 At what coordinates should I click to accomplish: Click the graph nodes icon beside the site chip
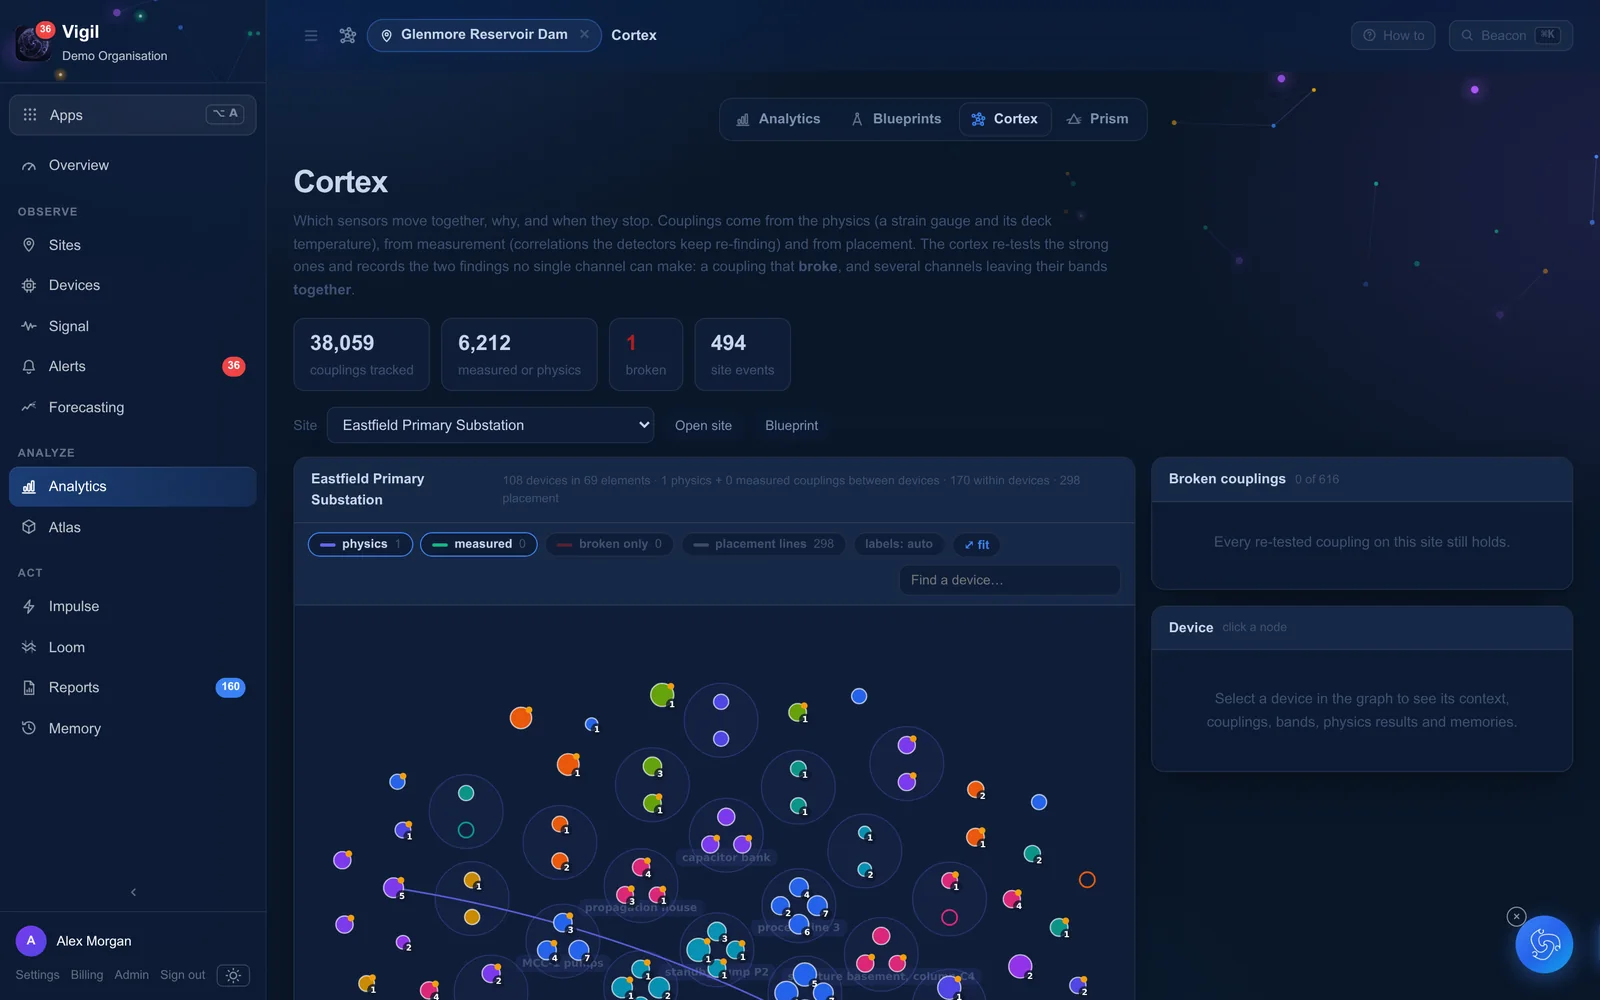pos(348,35)
